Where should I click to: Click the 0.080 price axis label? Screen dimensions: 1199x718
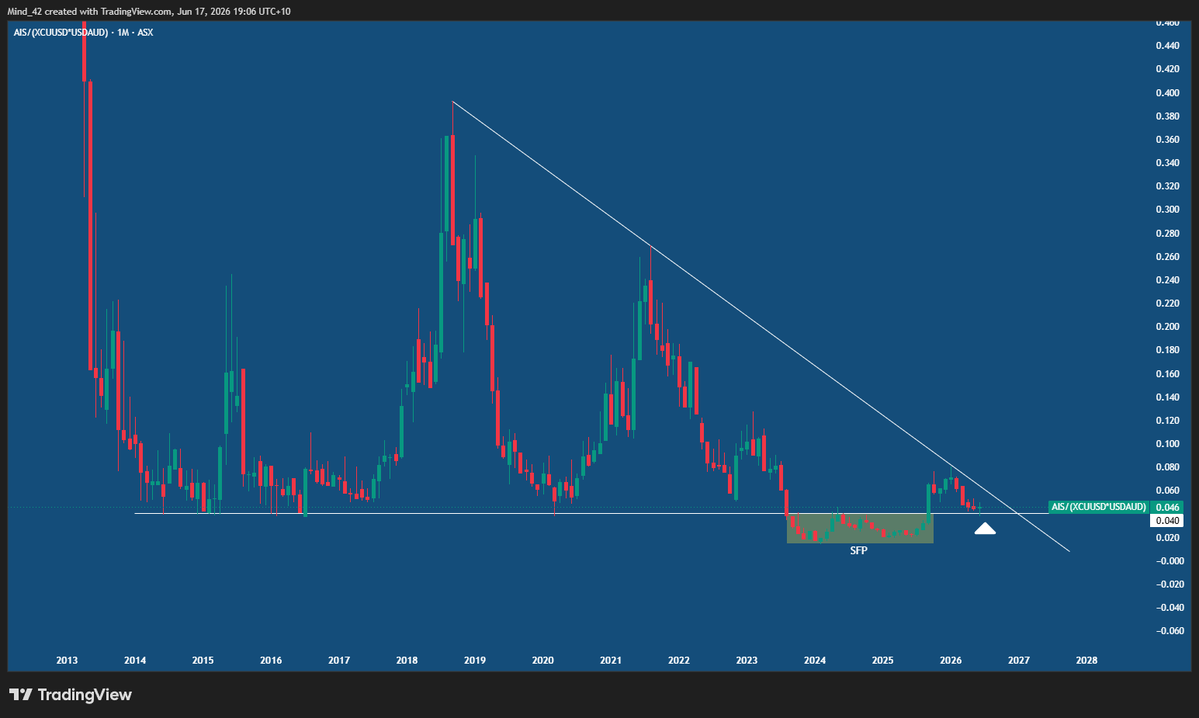[x=1167, y=467]
